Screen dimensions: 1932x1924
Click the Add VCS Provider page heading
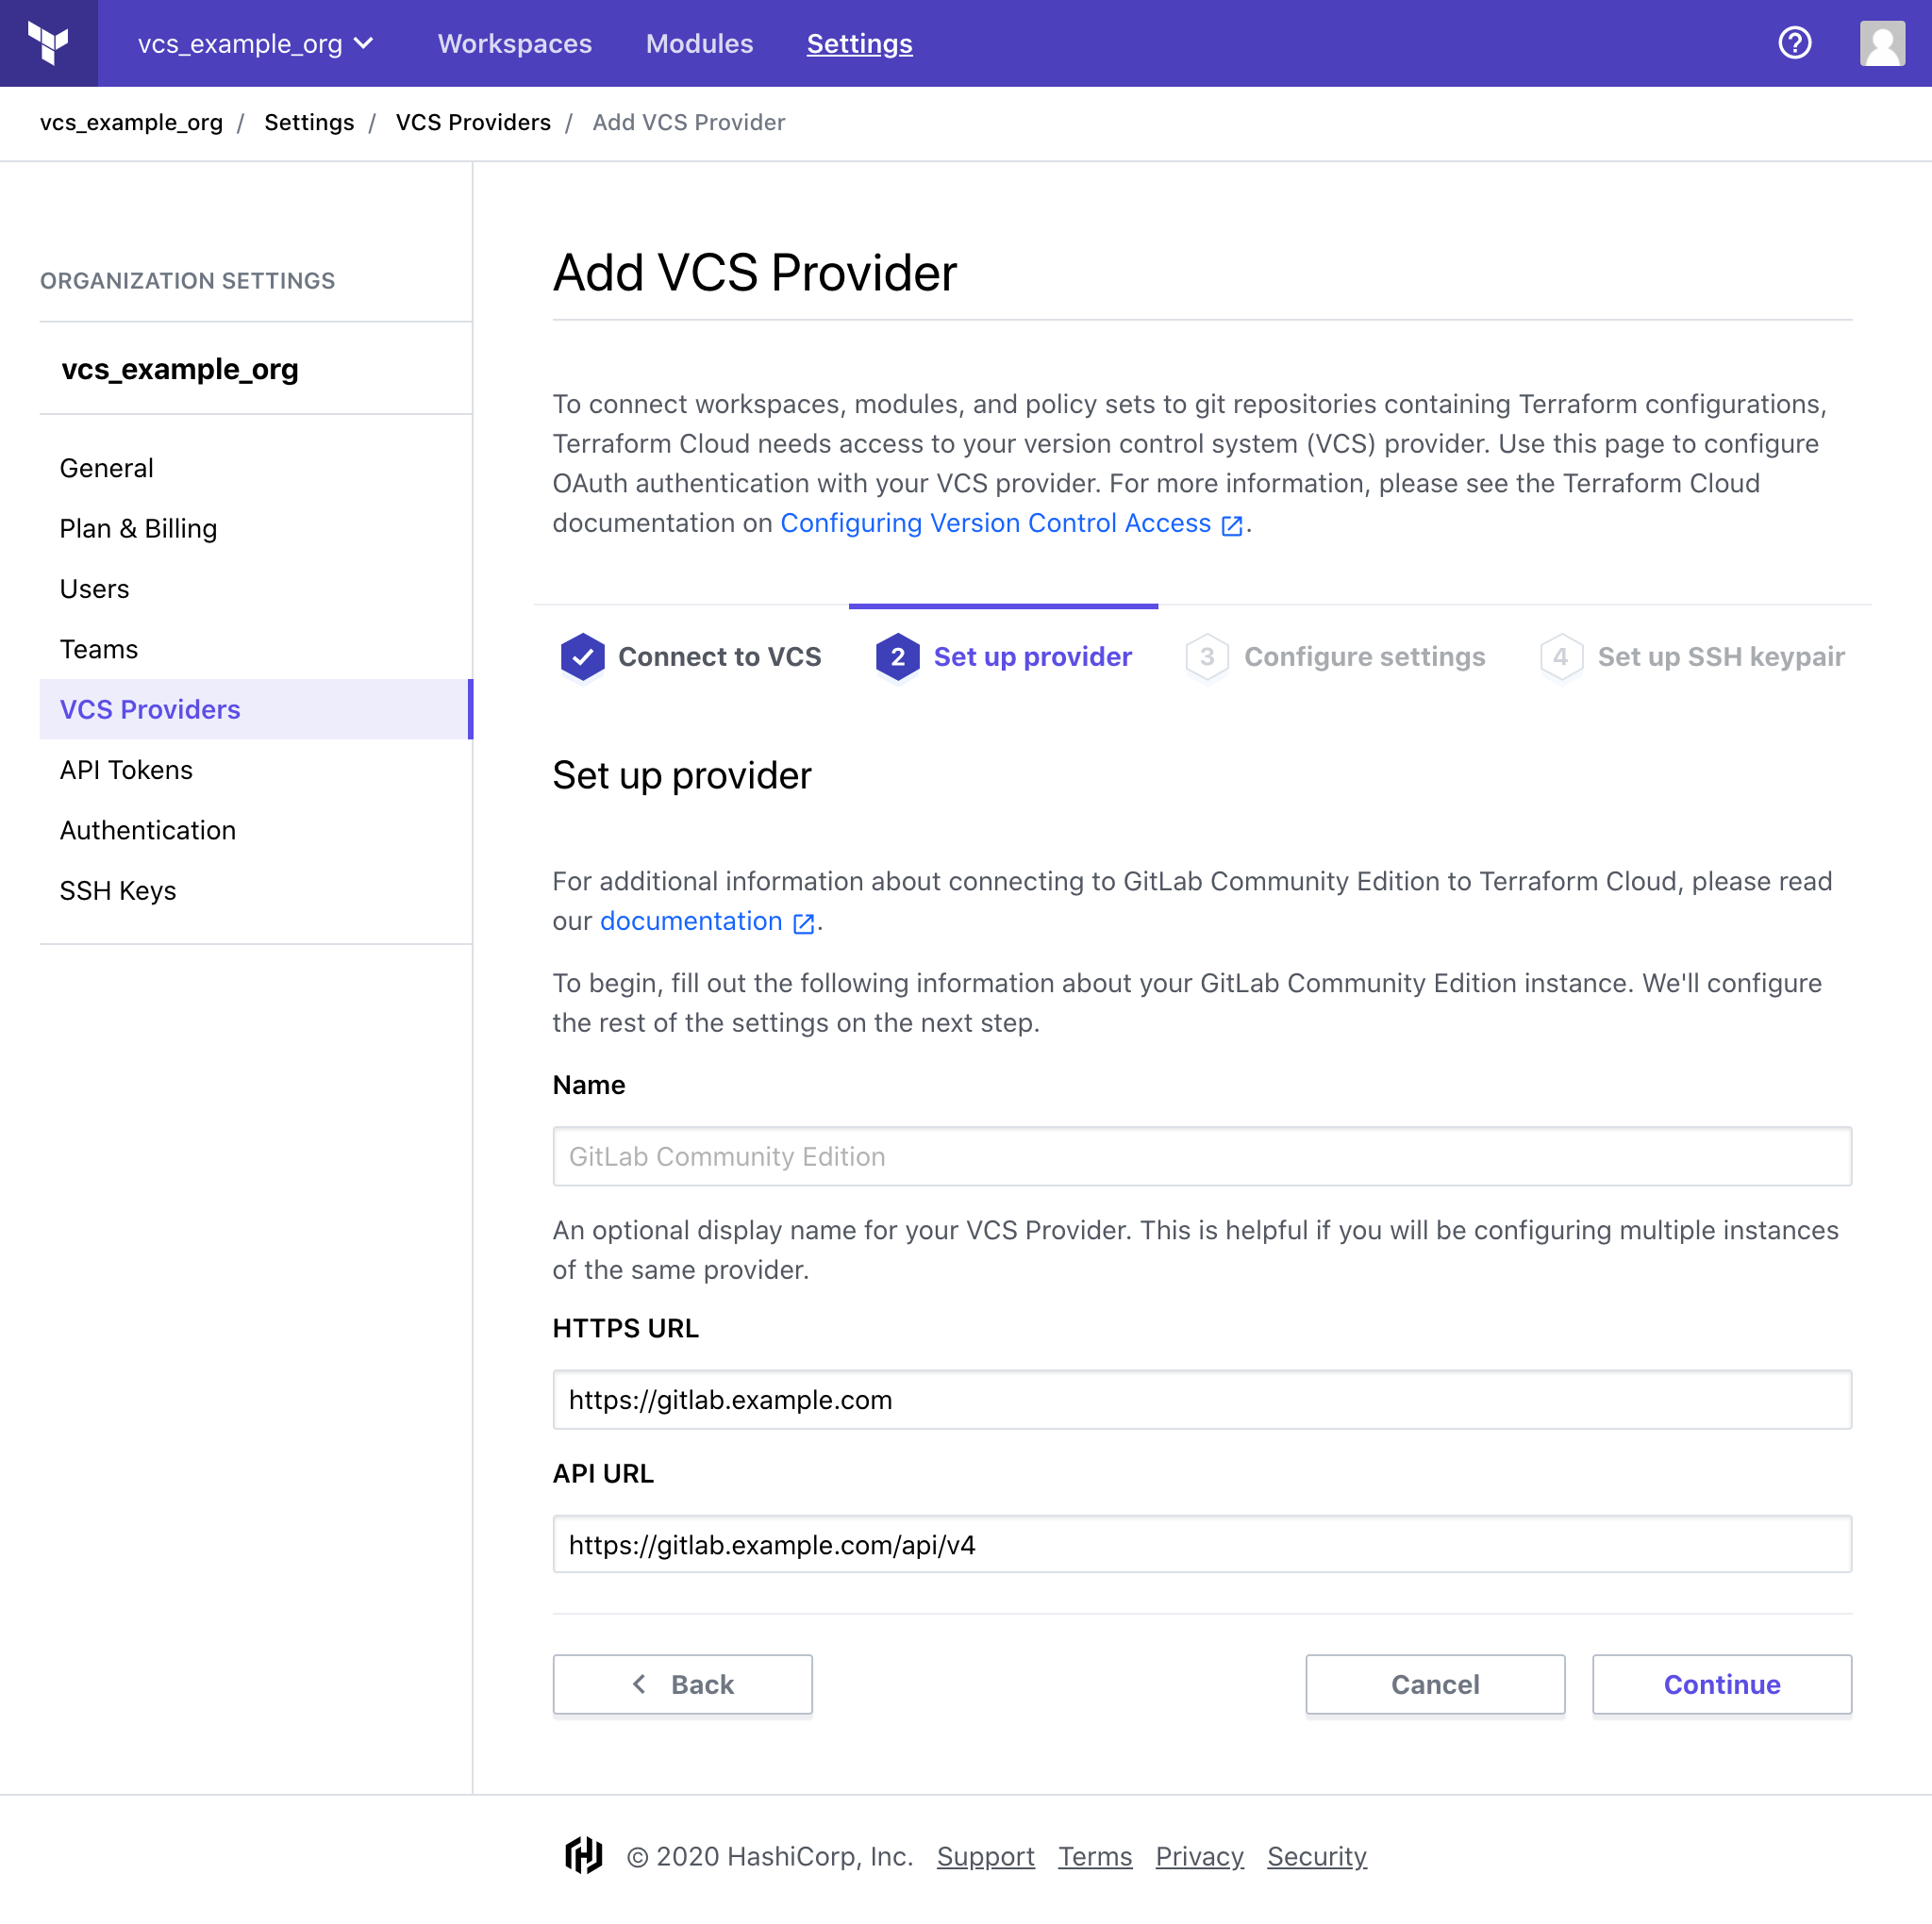pyautogui.click(x=755, y=272)
